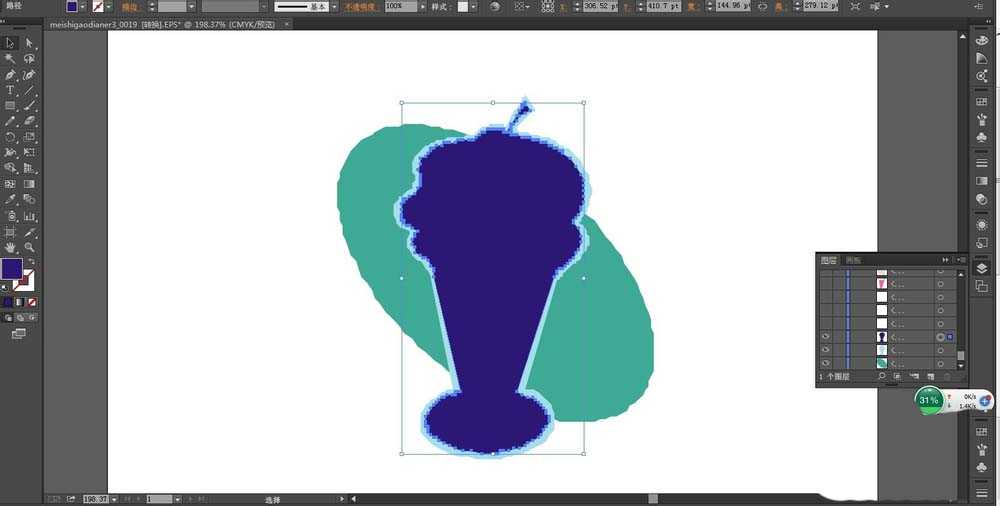
Task: Click the large dark blue fill swatch in toolbox
Action: (11, 268)
